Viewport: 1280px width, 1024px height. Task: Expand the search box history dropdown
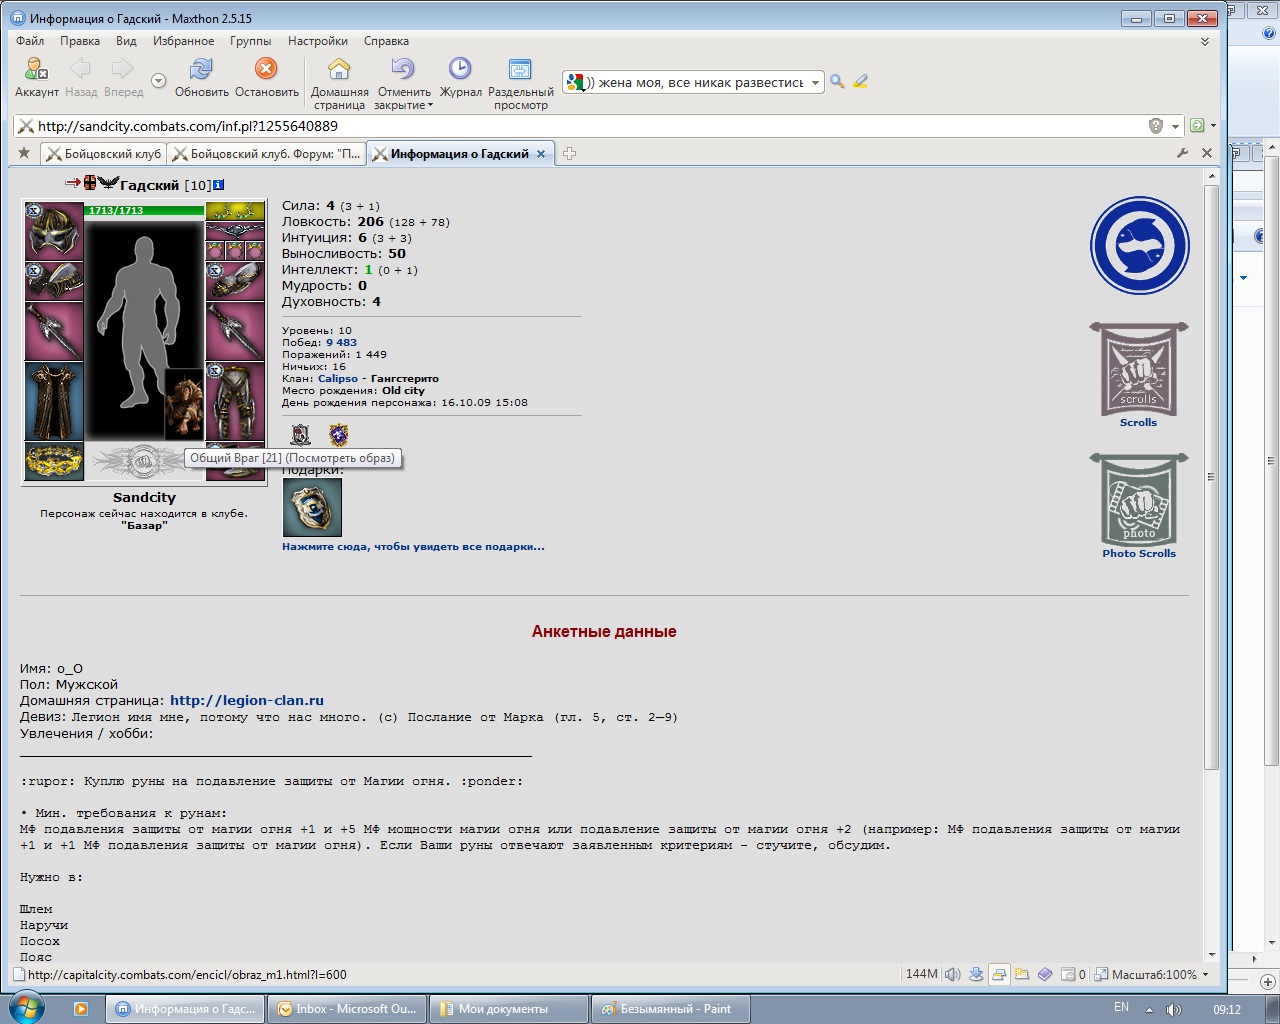click(816, 83)
